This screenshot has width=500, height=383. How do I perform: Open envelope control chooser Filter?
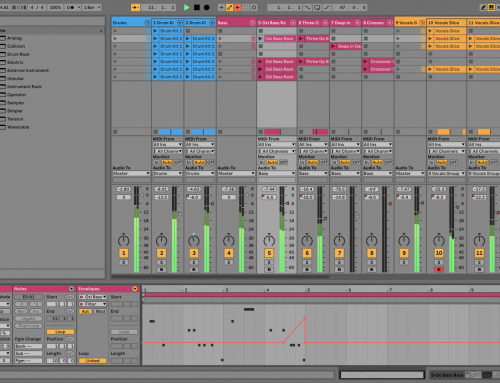point(93,304)
